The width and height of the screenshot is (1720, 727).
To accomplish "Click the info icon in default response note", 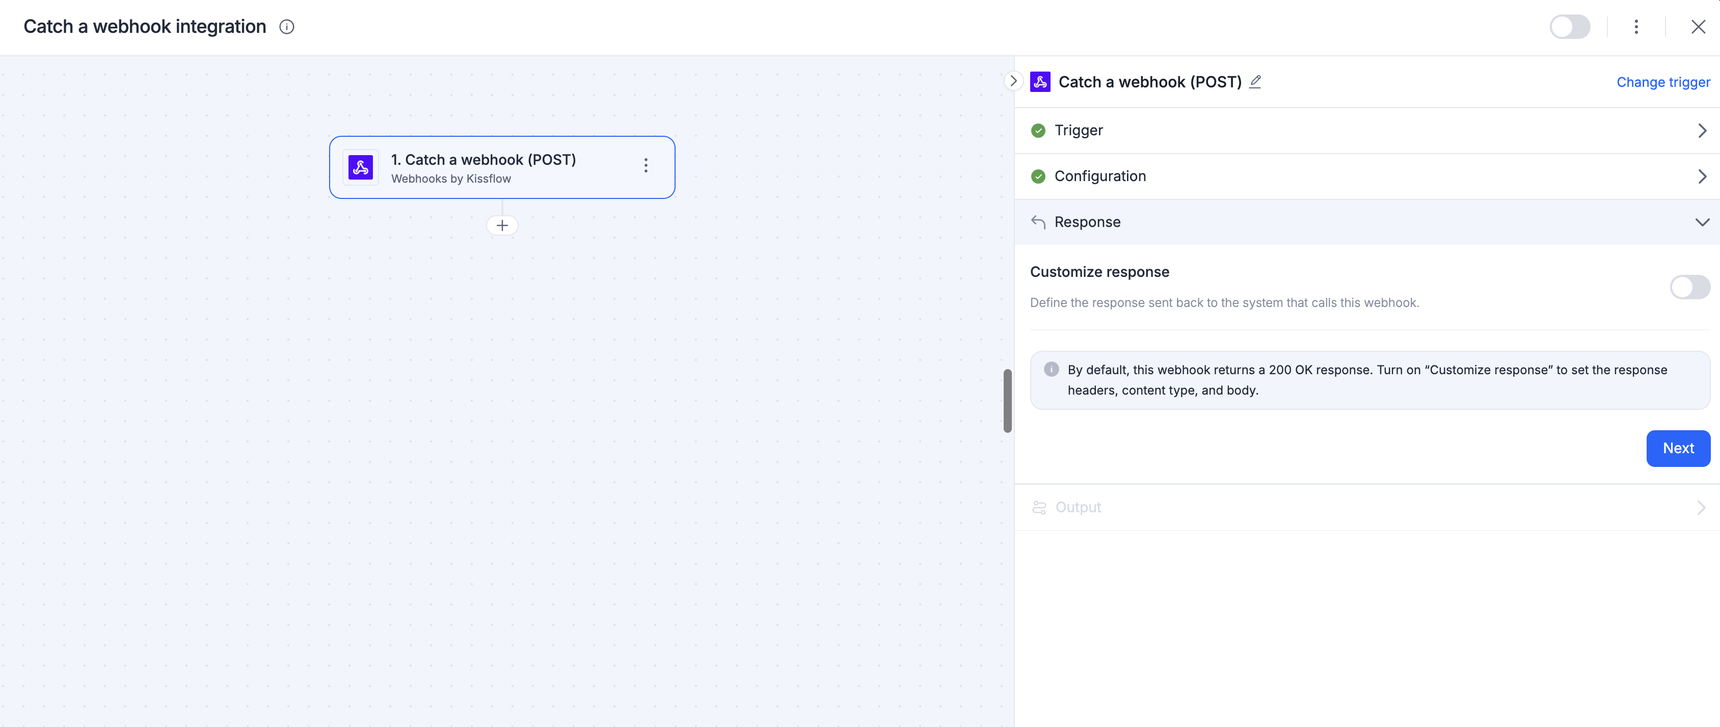I will [x=1051, y=369].
